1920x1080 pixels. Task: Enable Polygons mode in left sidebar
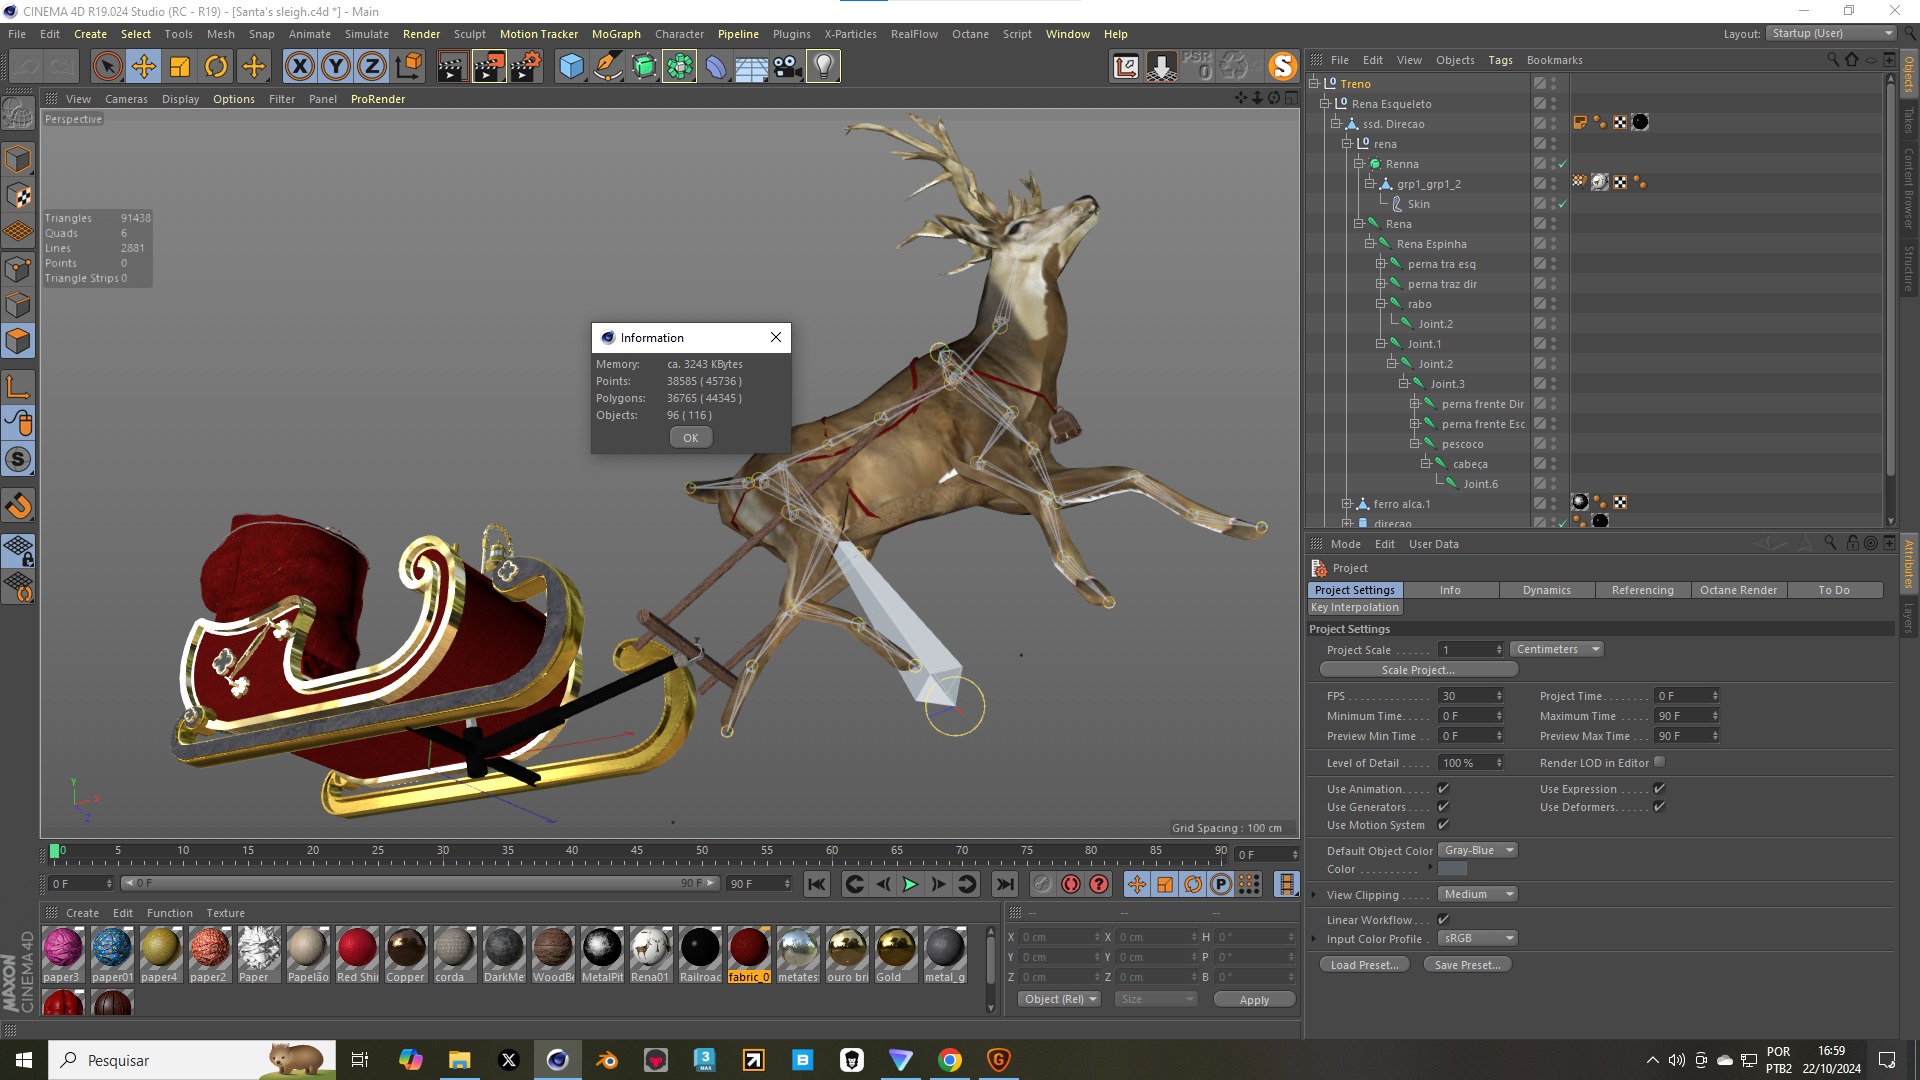18,341
